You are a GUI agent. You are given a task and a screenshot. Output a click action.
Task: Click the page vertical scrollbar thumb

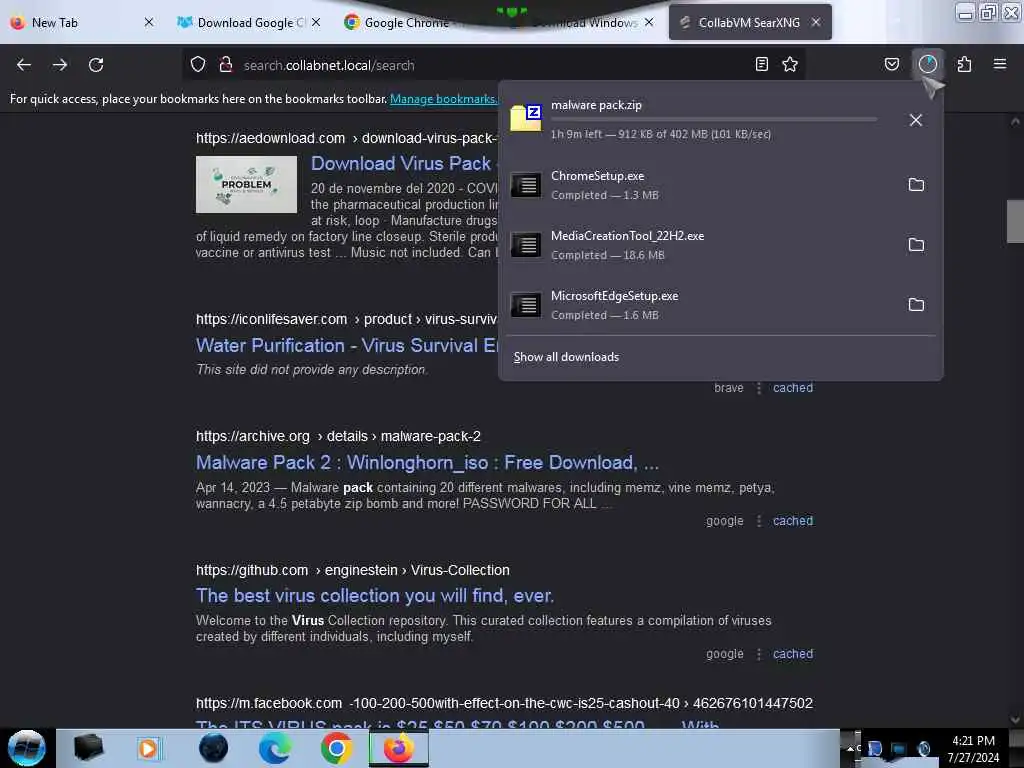1015,221
